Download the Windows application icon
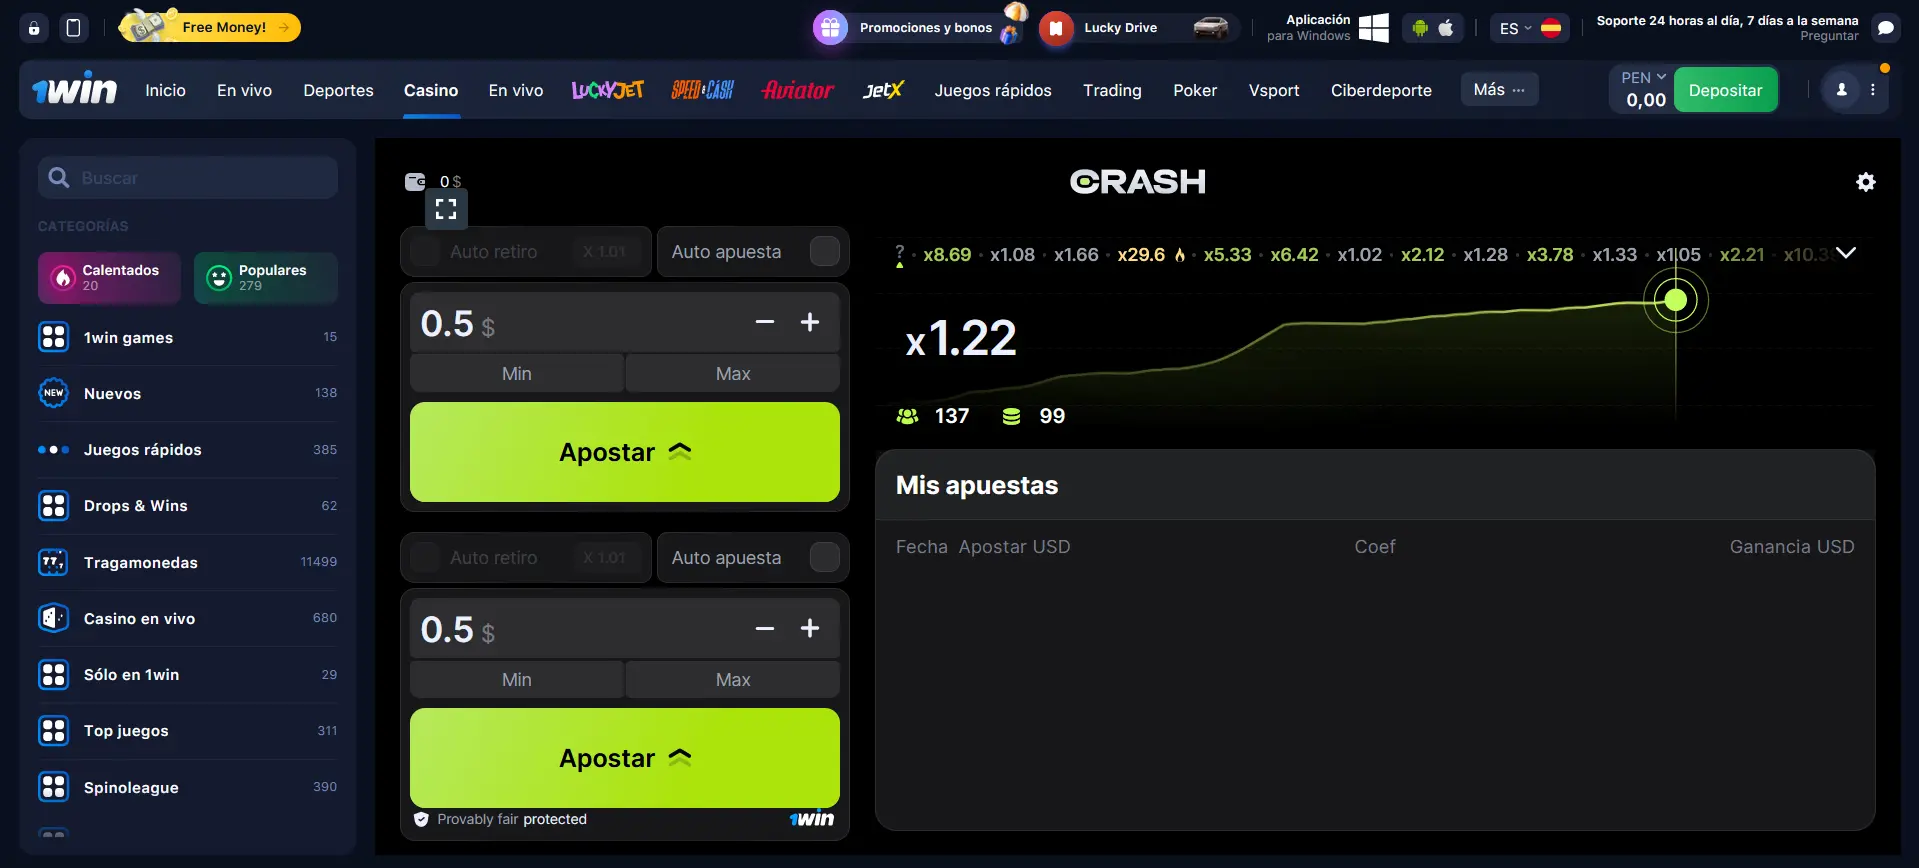 tap(1373, 28)
